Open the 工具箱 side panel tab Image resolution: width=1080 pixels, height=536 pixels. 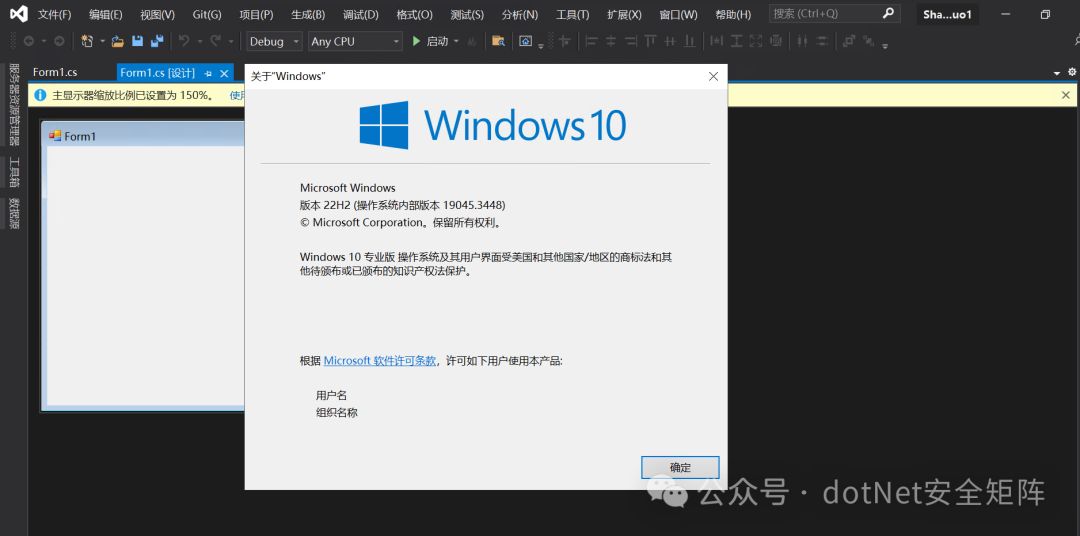click(14, 172)
